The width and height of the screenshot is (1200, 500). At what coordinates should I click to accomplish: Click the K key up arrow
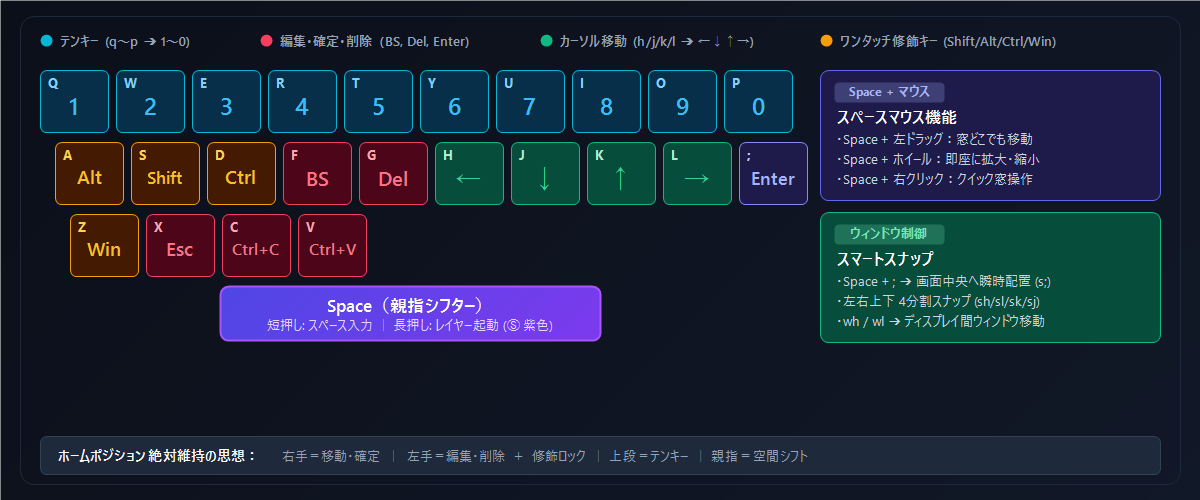click(621, 174)
